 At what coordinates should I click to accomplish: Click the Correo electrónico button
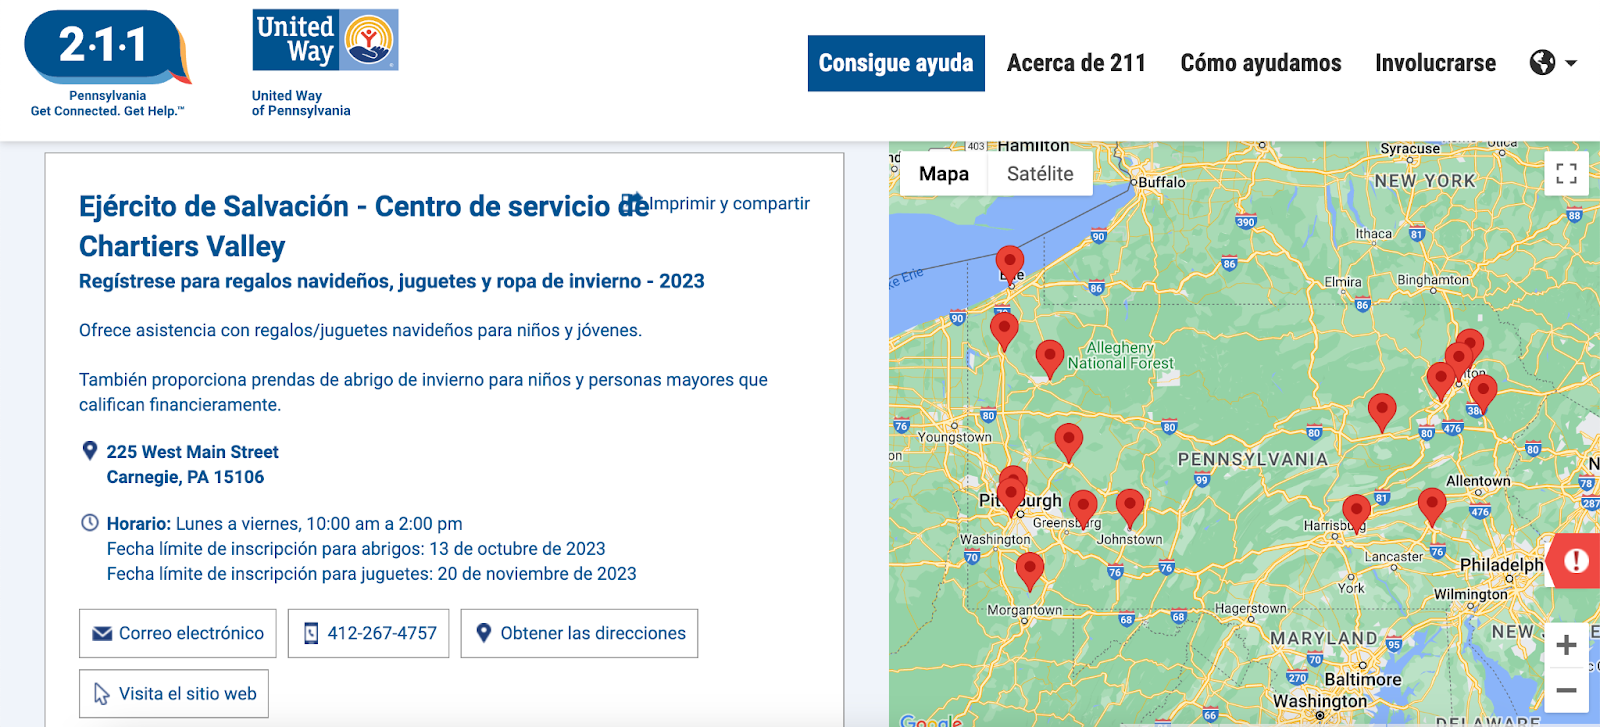(x=178, y=634)
